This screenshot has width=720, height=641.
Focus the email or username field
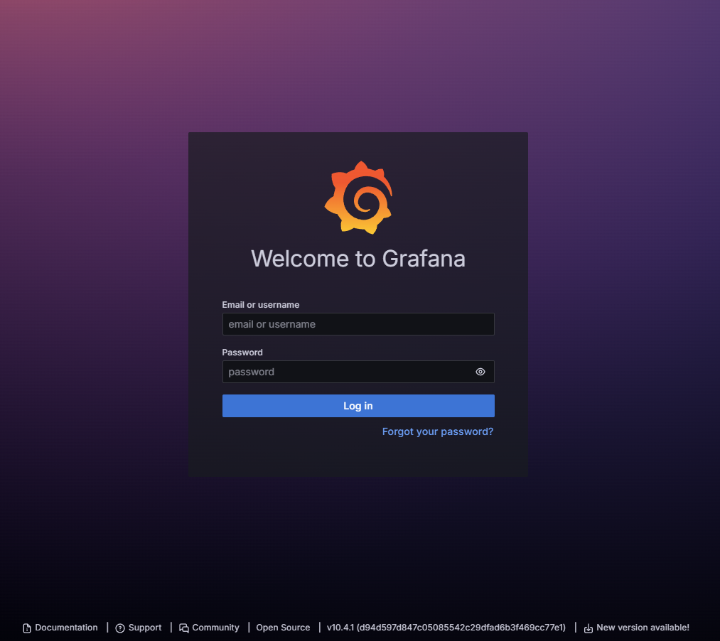[358, 324]
